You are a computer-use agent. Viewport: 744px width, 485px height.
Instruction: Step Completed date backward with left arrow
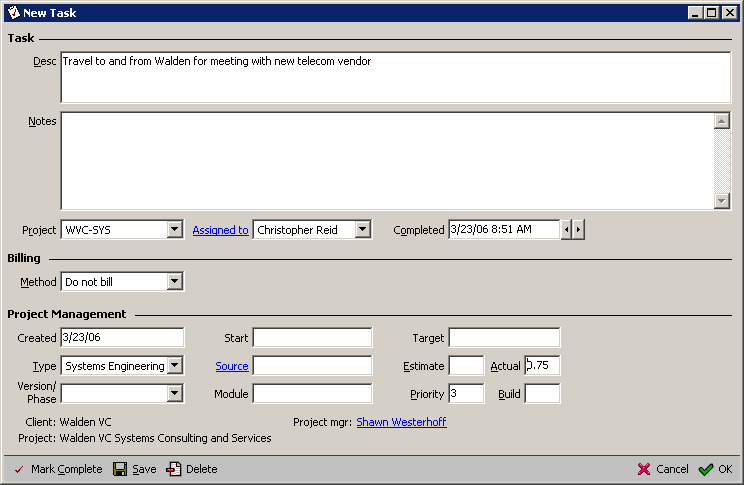coord(566,230)
